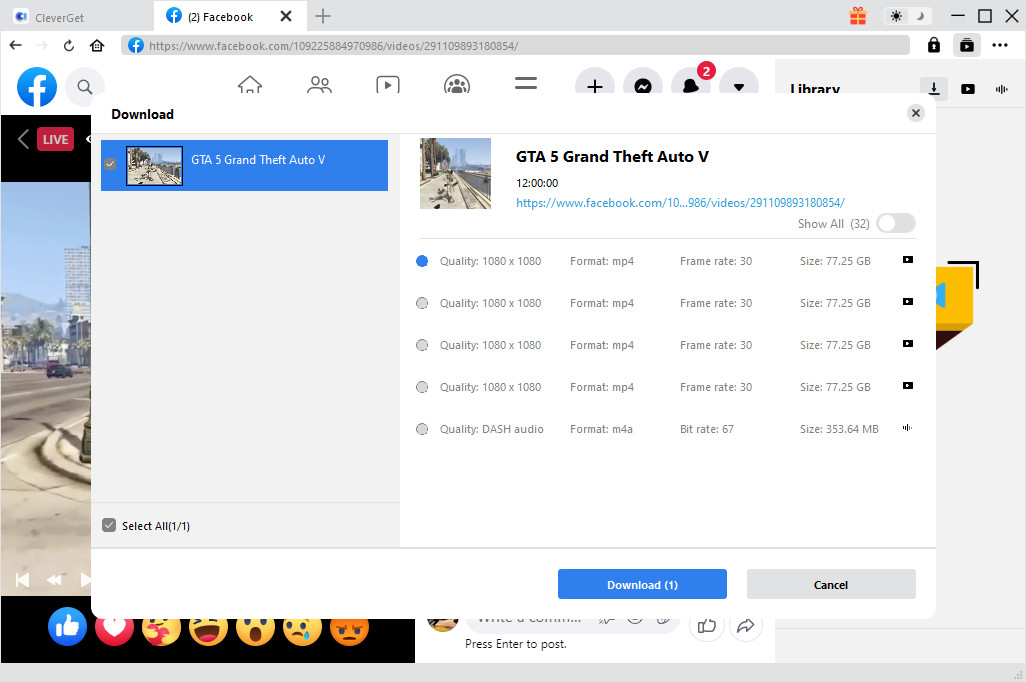
Task: Click the LIVE badge
Action: (x=56, y=139)
